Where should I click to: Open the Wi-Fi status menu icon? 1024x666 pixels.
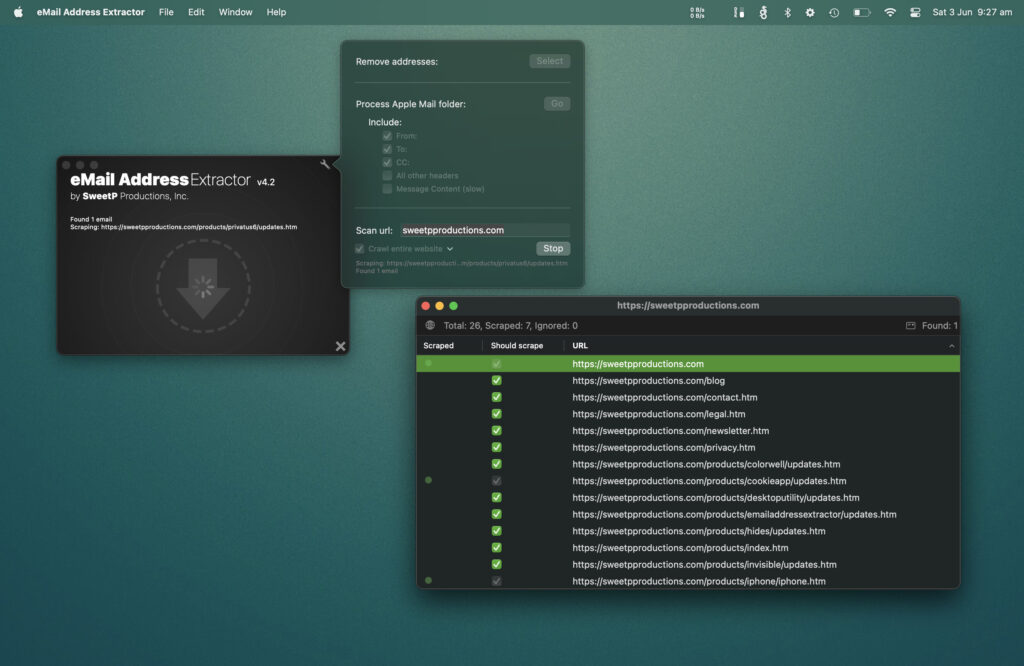pos(889,12)
